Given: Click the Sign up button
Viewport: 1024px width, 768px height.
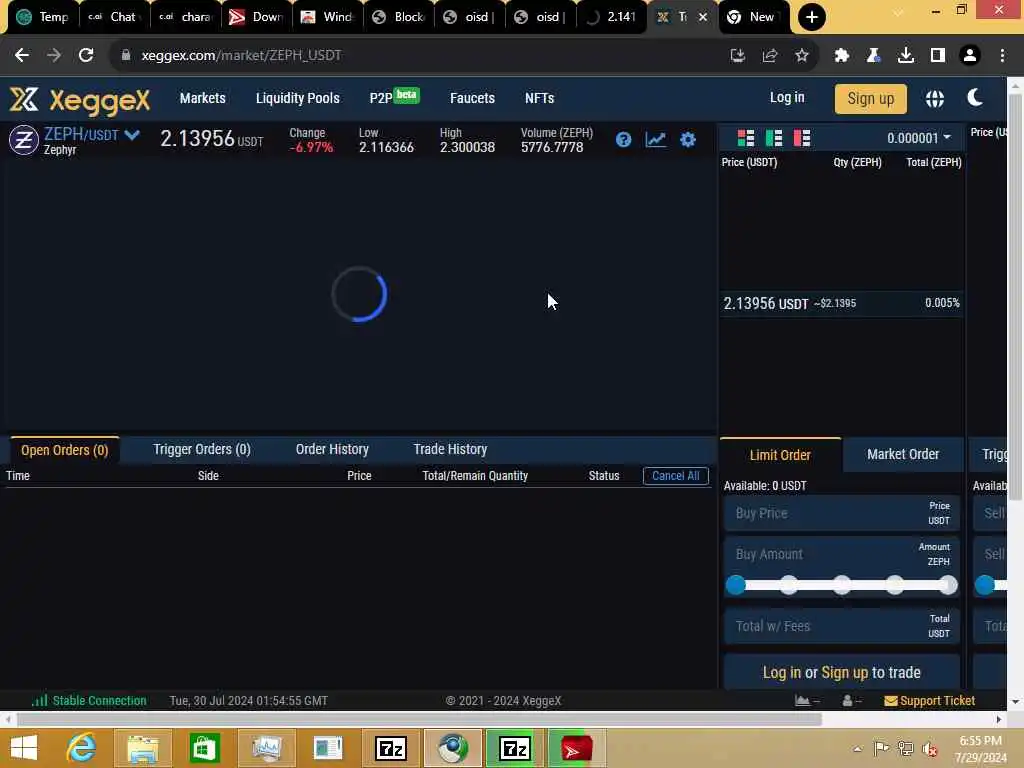Looking at the screenshot, I should tap(871, 99).
